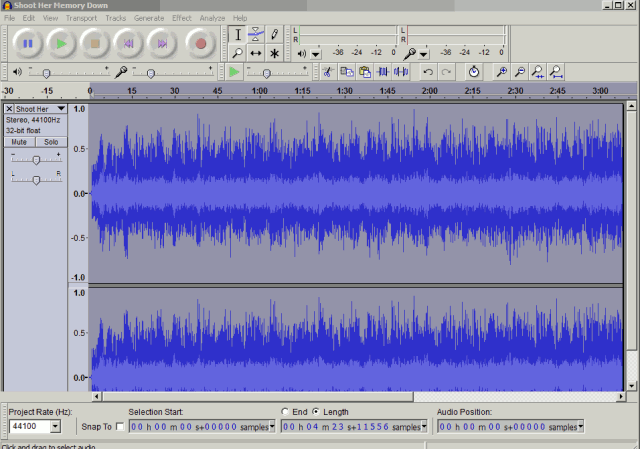This screenshot has height=449, width=640.
Task: Select the End radio button
Action: pyautogui.click(x=285, y=411)
